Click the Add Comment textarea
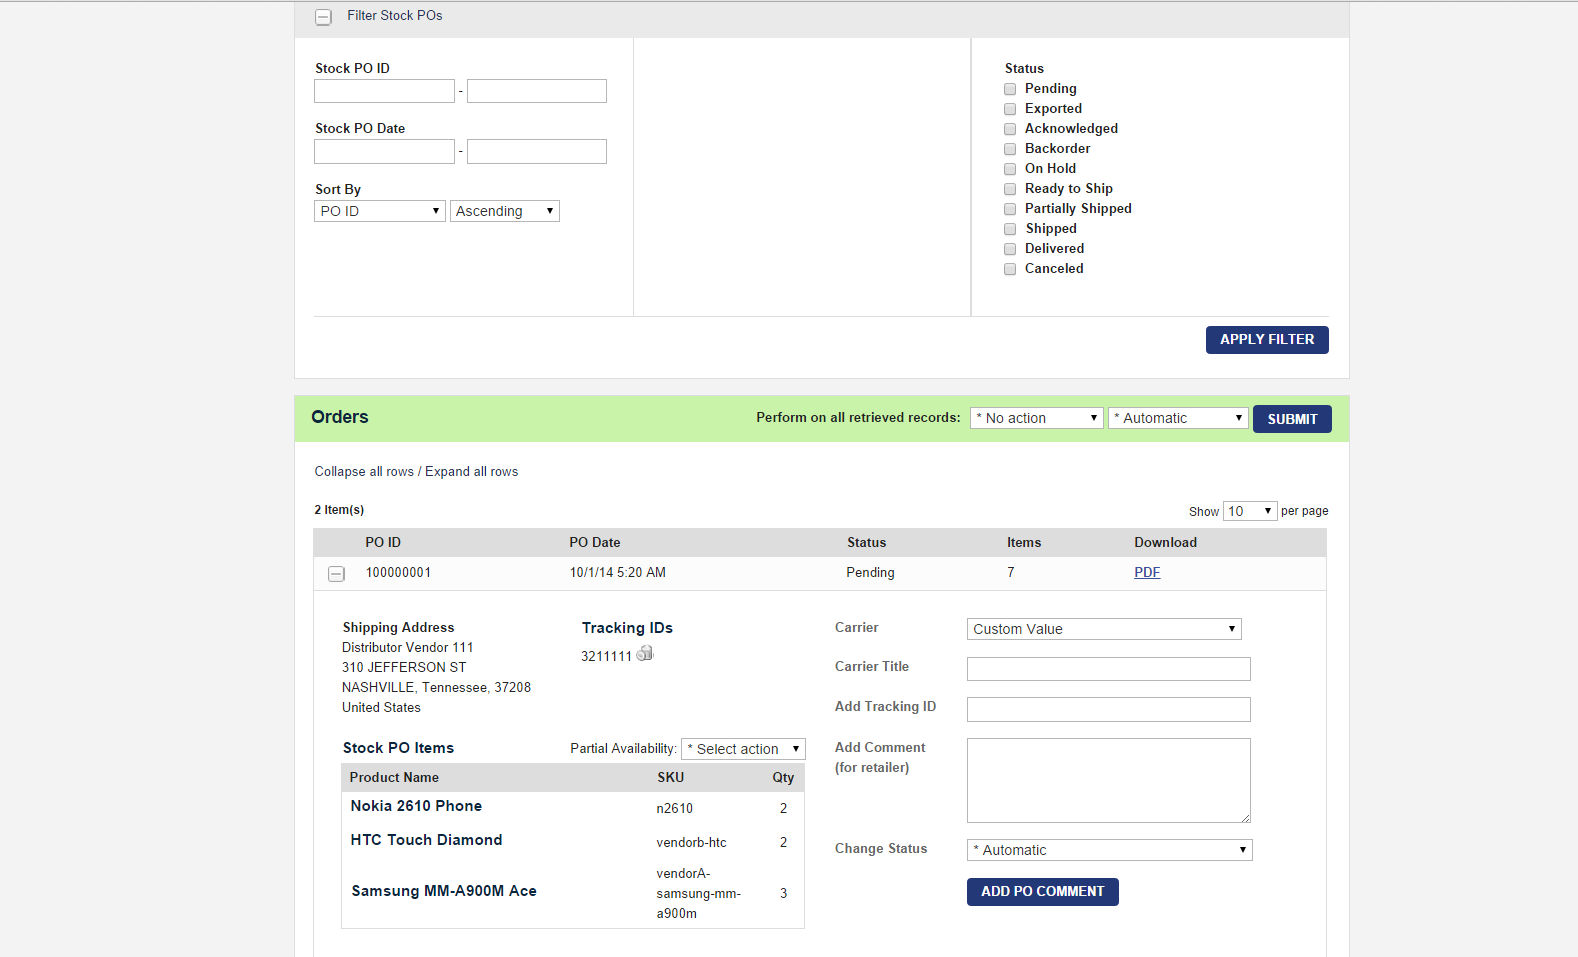 [x=1109, y=781]
